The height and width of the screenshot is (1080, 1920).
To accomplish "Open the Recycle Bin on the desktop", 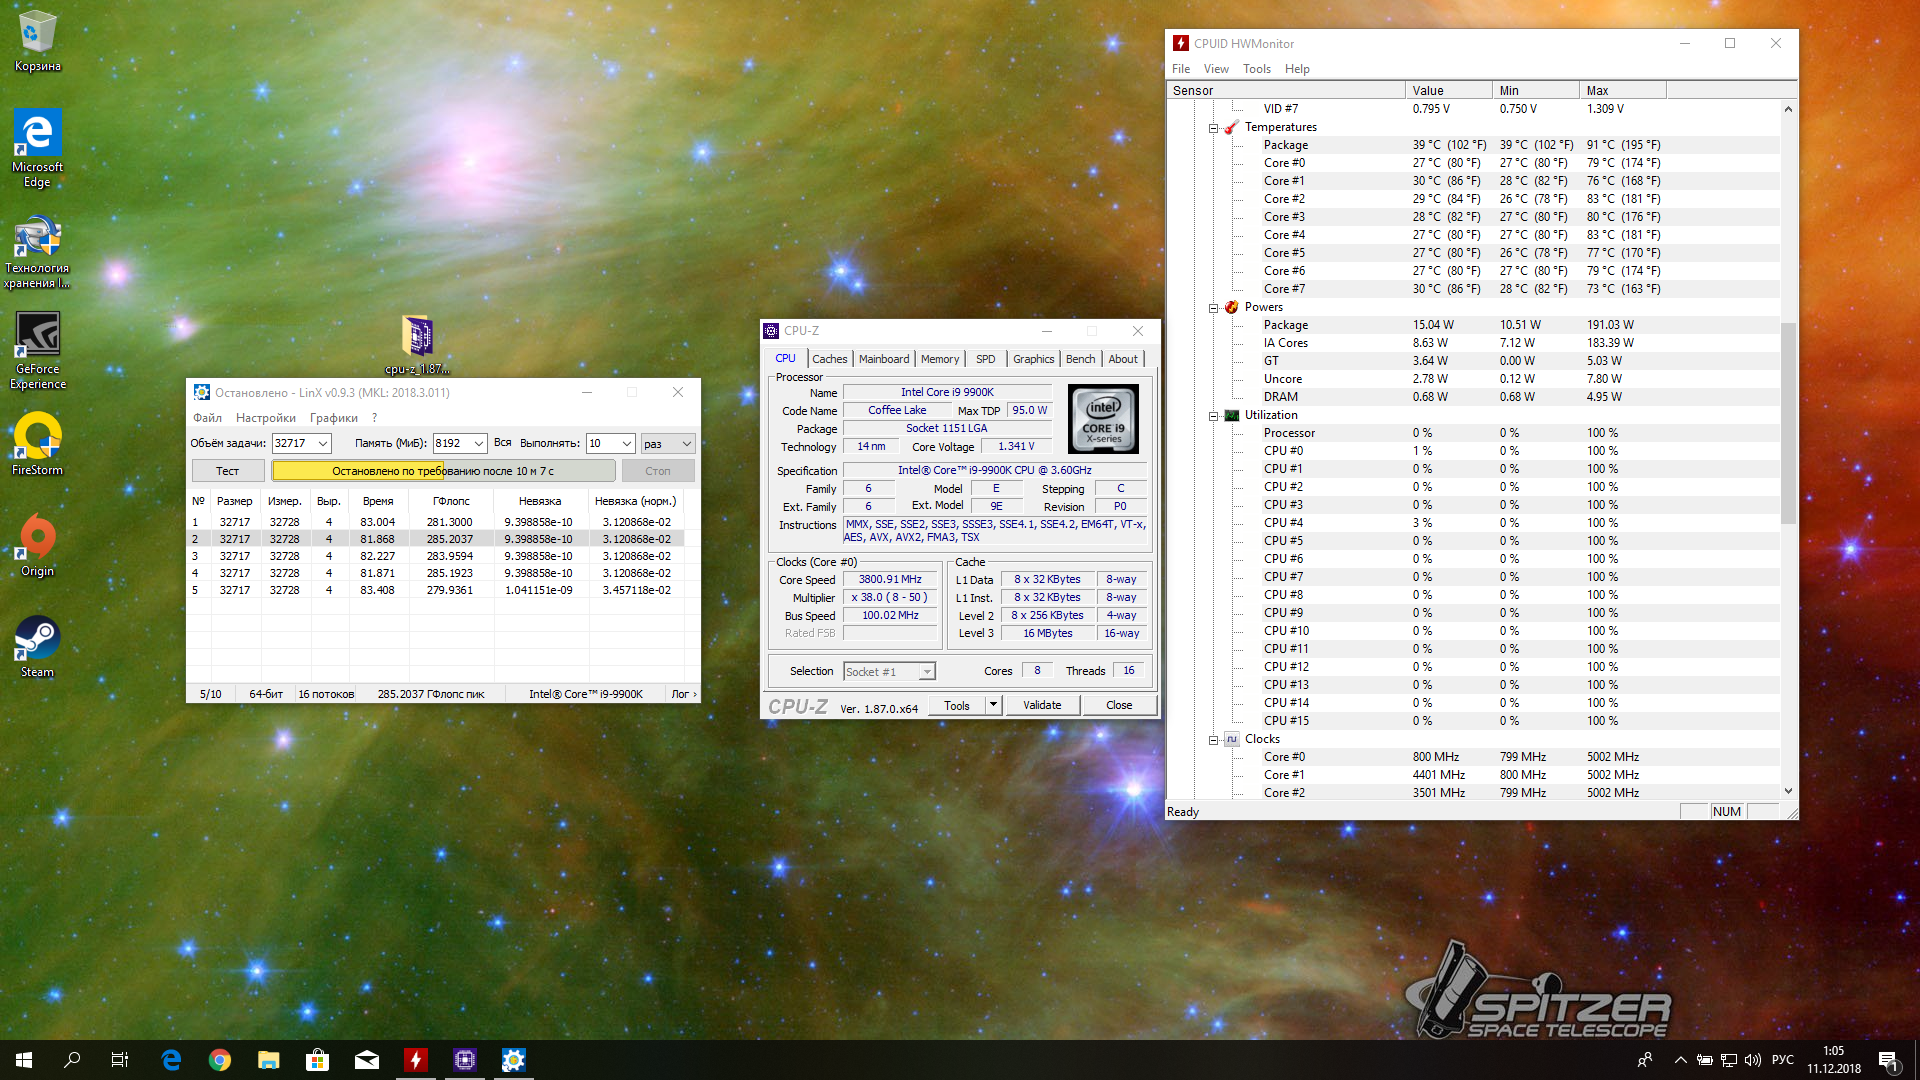I will (37, 33).
